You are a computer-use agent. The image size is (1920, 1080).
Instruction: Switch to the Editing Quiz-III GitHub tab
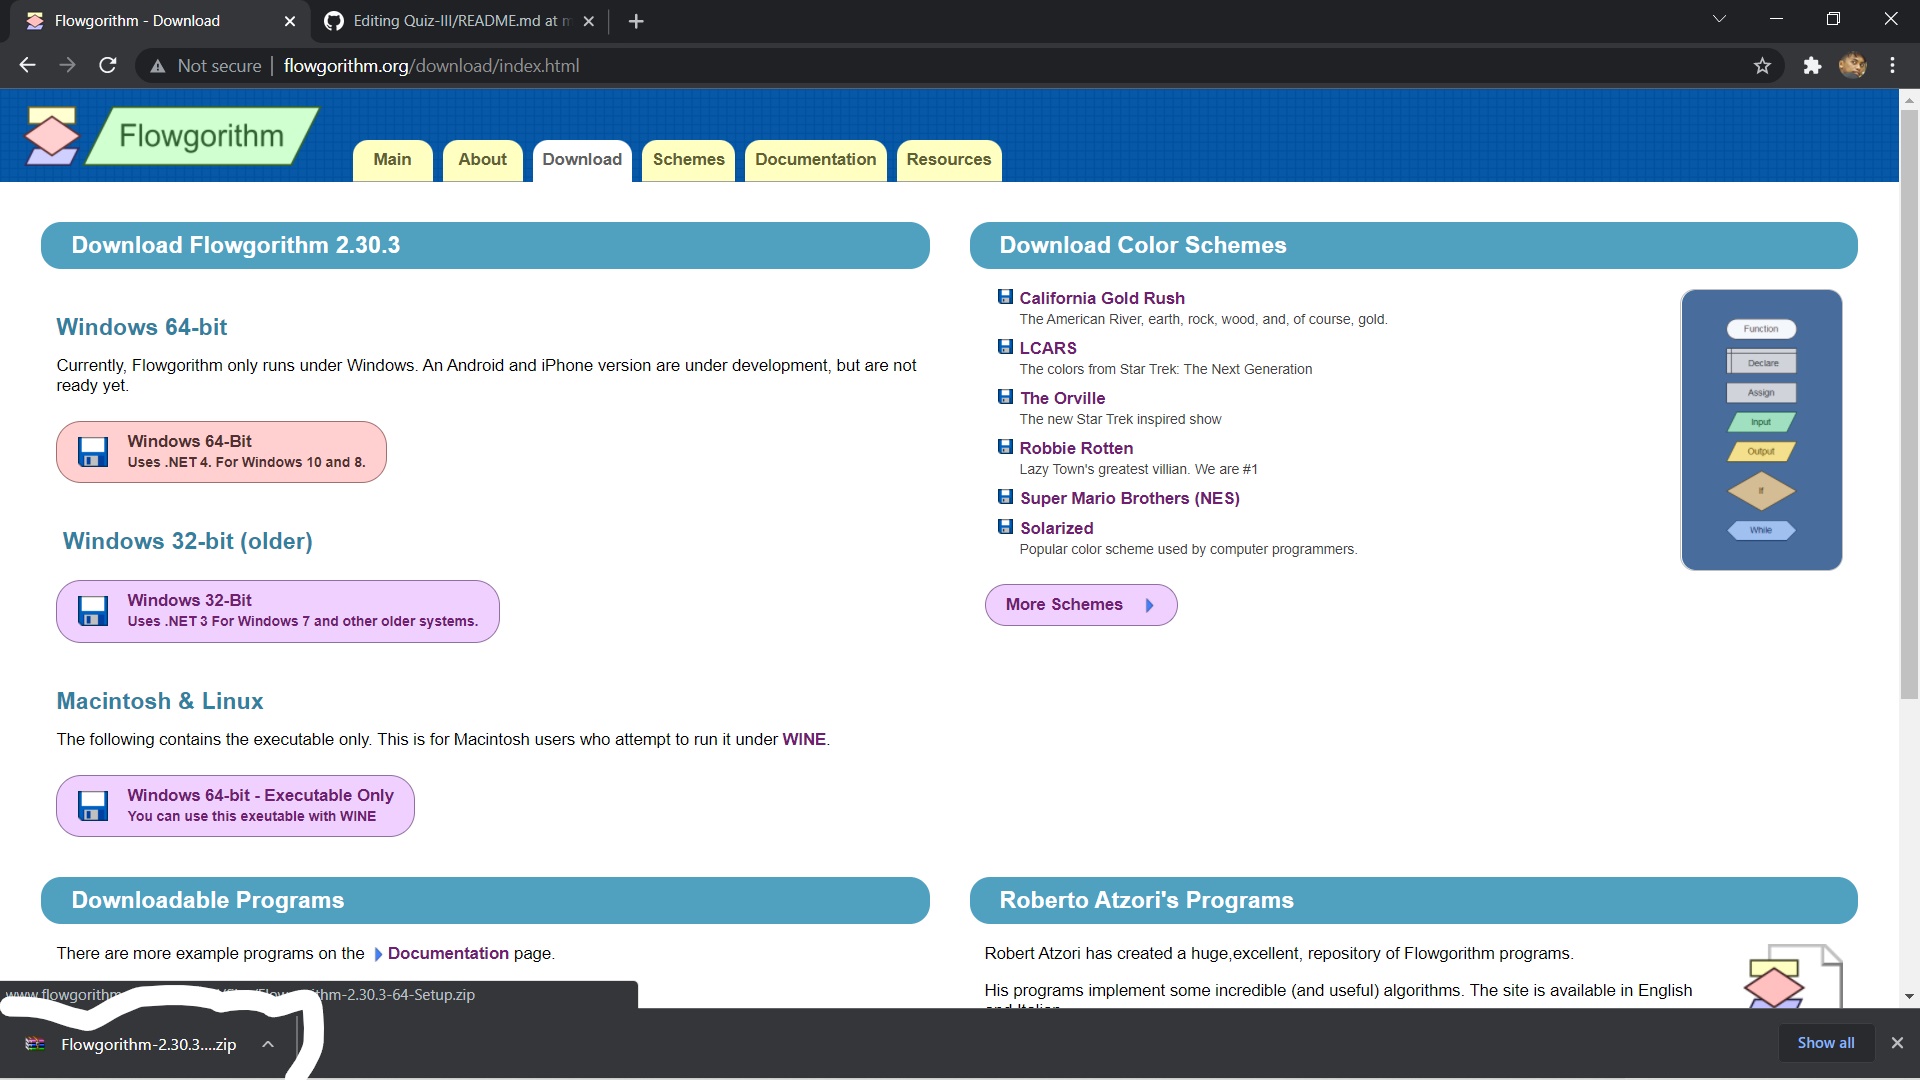coord(459,21)
